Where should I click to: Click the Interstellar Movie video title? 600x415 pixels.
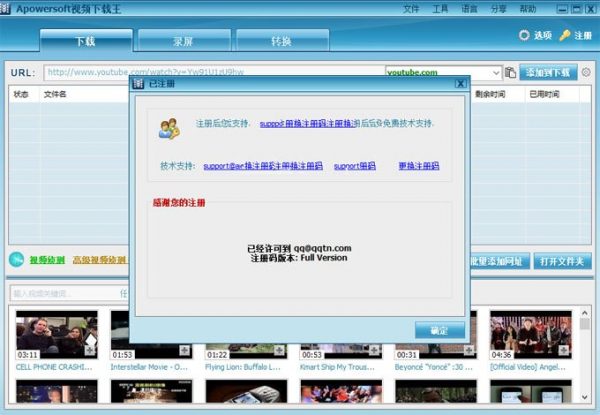pos(149,367)
